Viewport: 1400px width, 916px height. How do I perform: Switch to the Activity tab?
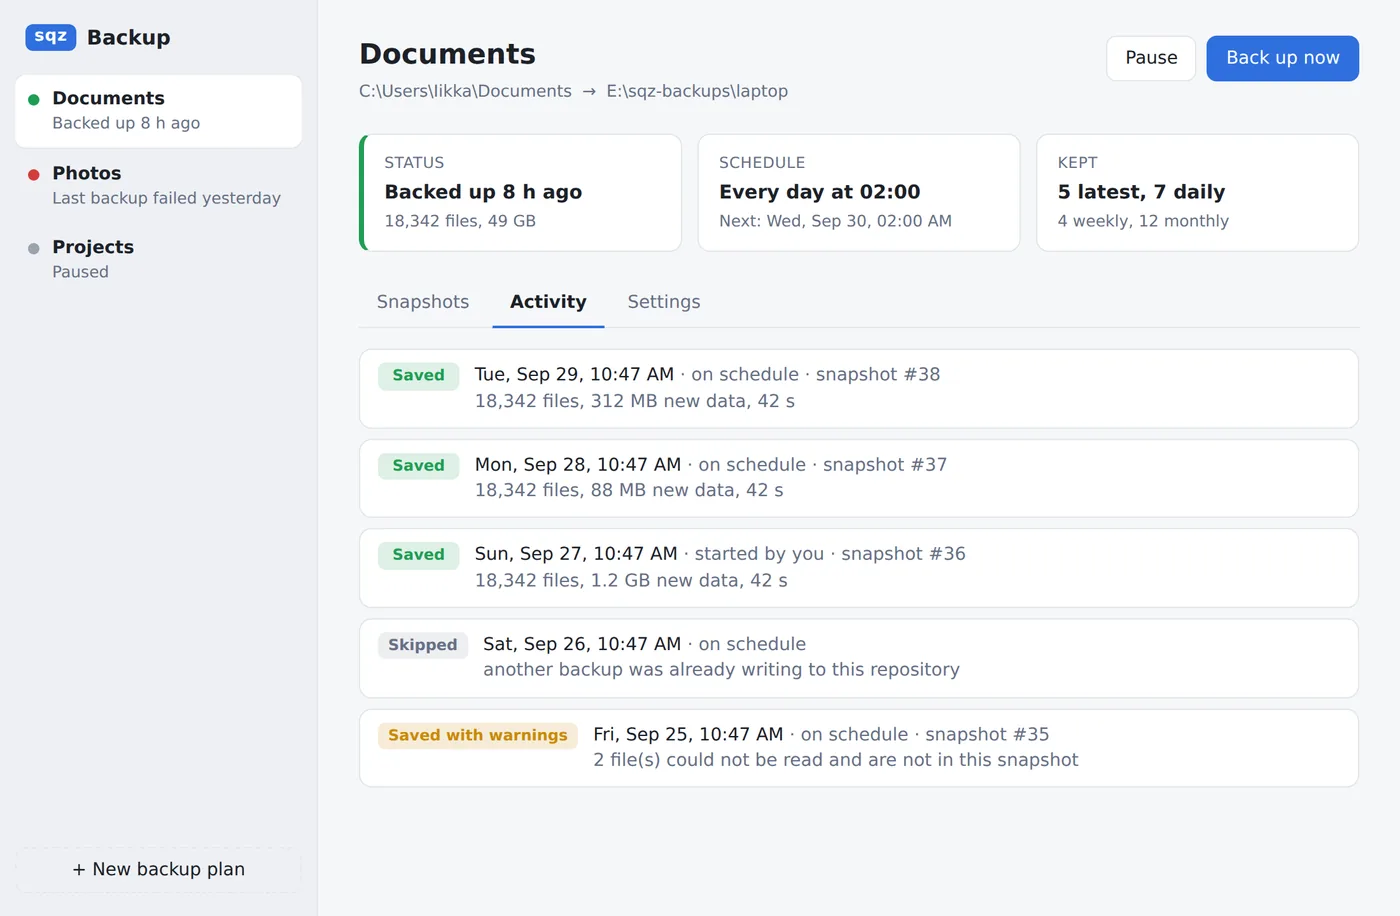[548, 302]
